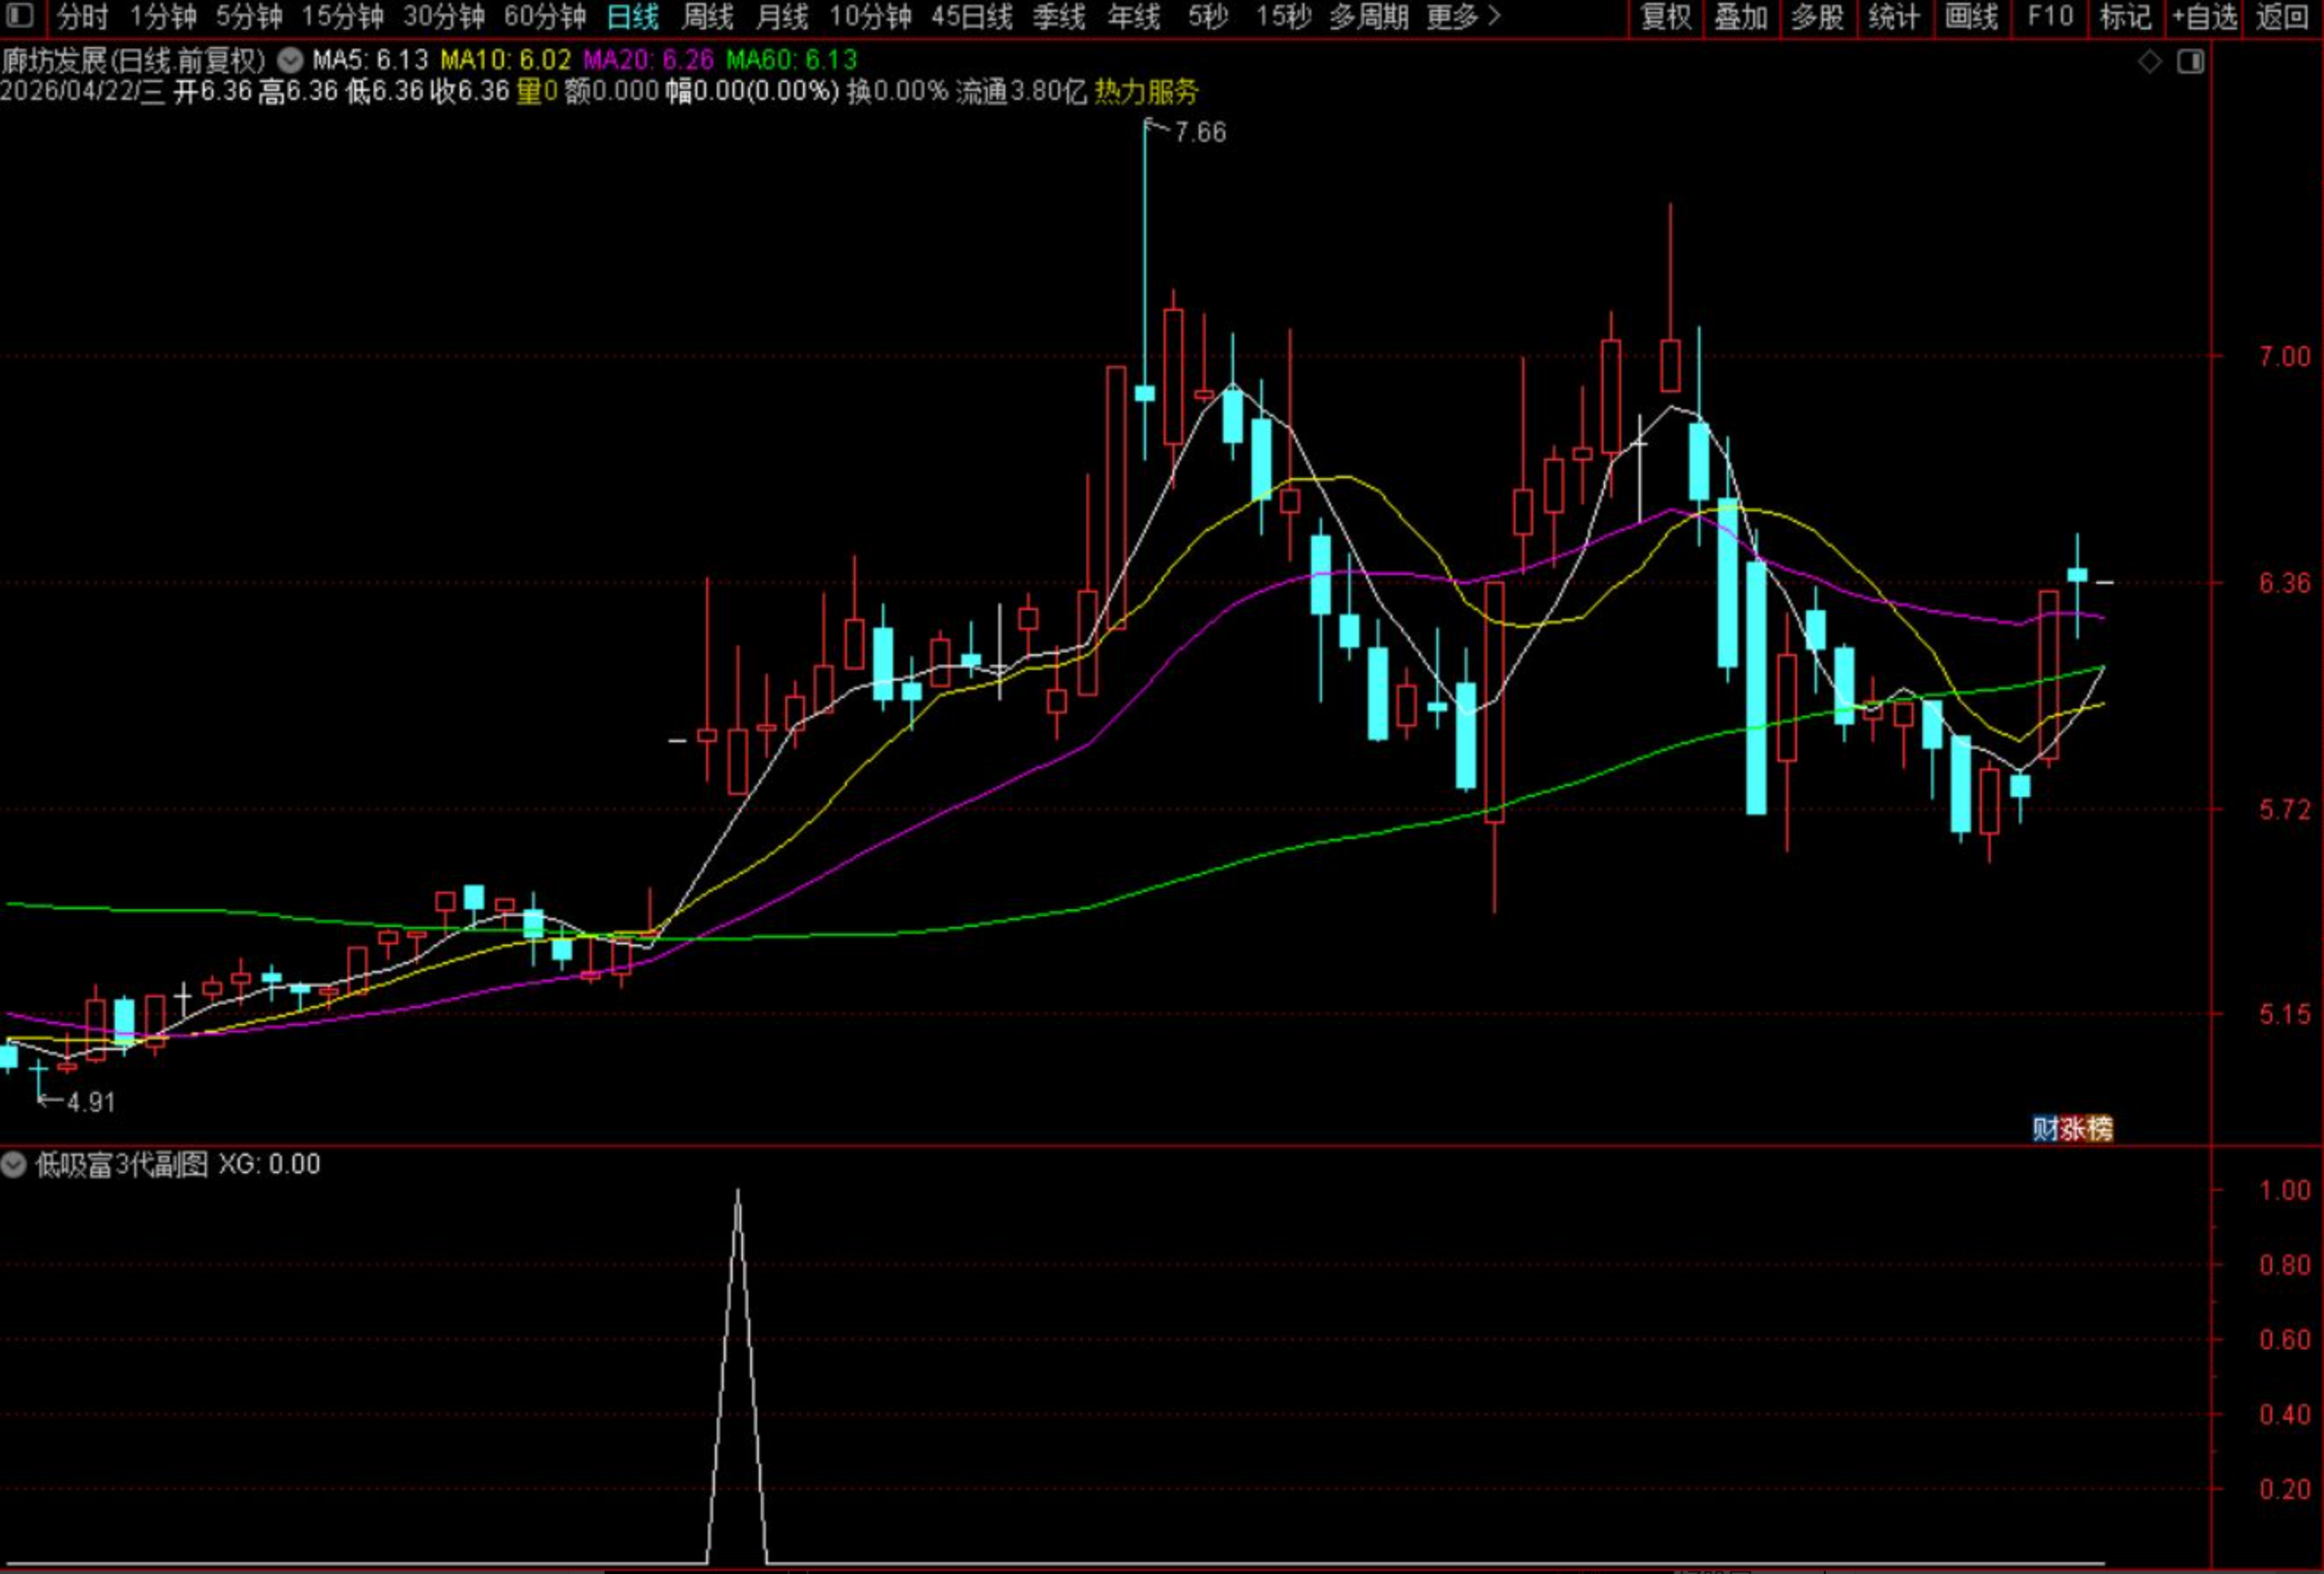This screenshot has height=1574, width=2324.
Task: Add stock via +自选 button
Action: point(2204,17)
